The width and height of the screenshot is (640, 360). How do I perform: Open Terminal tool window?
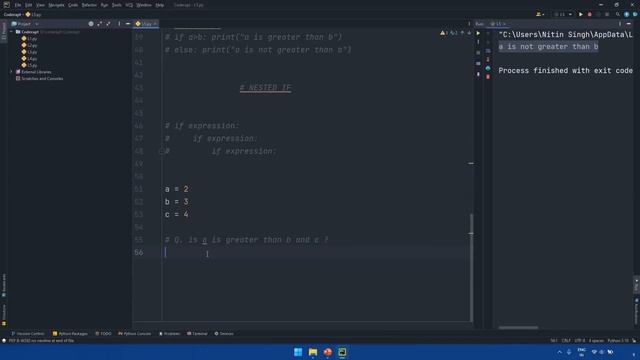(x=197, y=333)
